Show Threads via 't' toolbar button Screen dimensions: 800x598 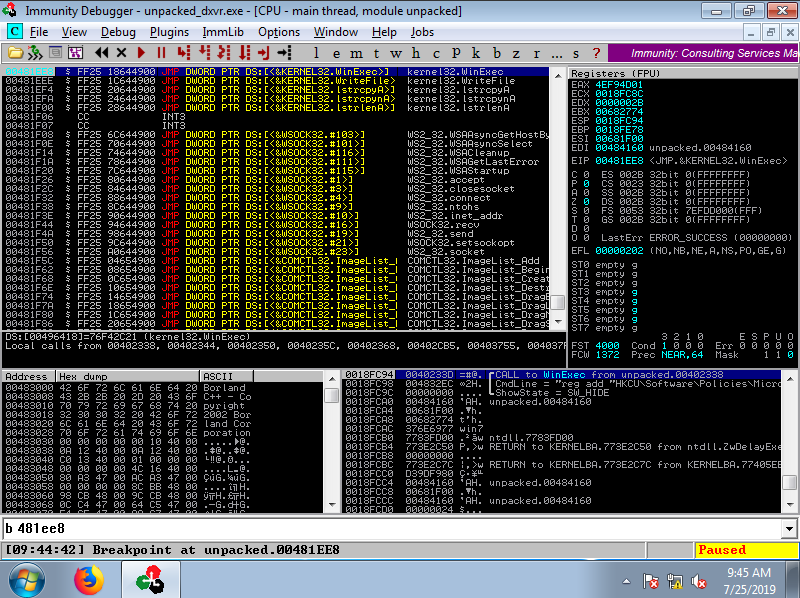tap(377, 53)
